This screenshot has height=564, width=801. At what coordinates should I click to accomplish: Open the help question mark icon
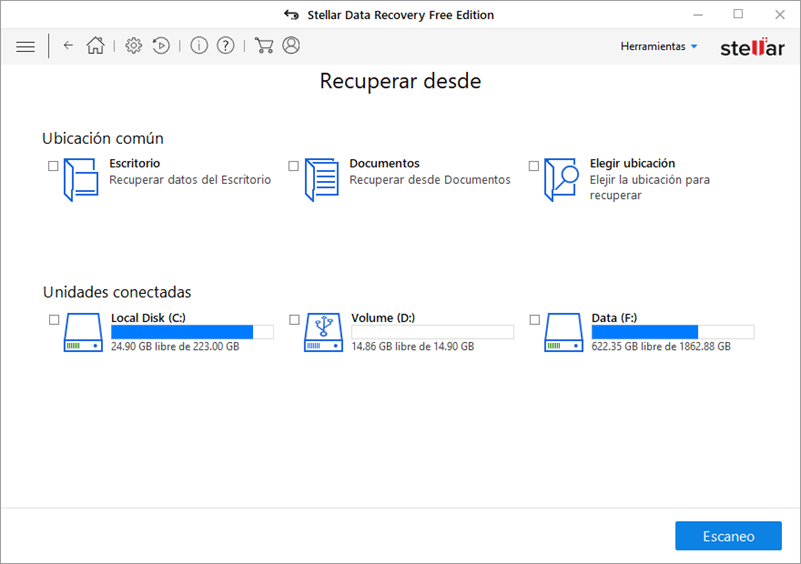[x=225, y=45]
